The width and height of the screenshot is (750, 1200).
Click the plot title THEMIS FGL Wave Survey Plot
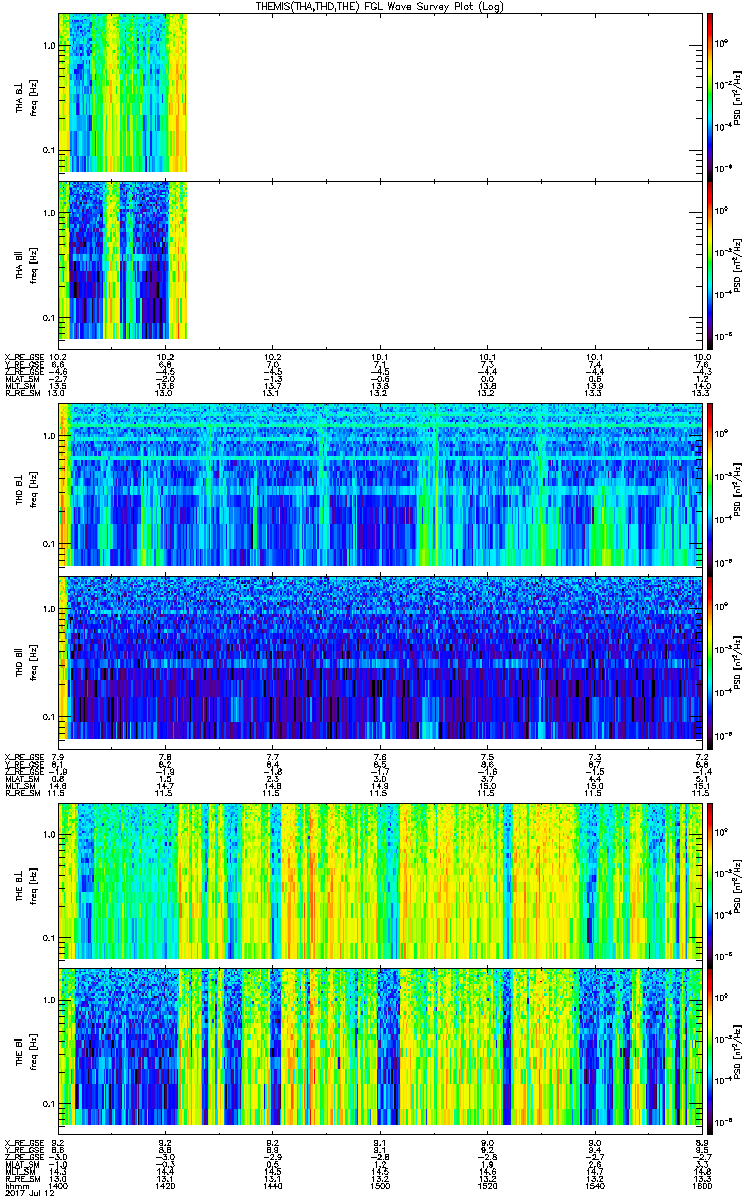[381, 7]
